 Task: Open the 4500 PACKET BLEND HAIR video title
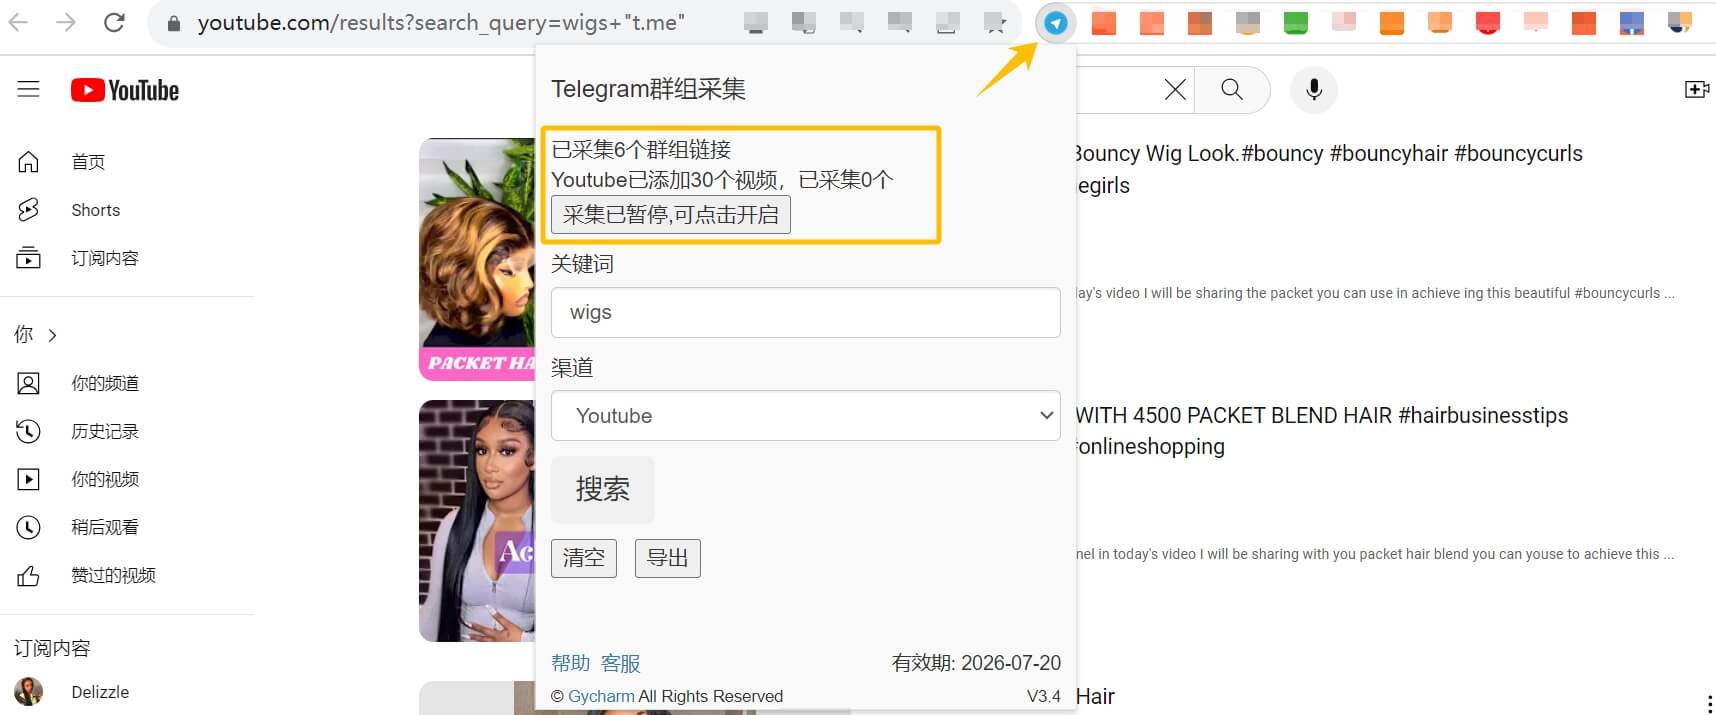[x=1322, y=431]
